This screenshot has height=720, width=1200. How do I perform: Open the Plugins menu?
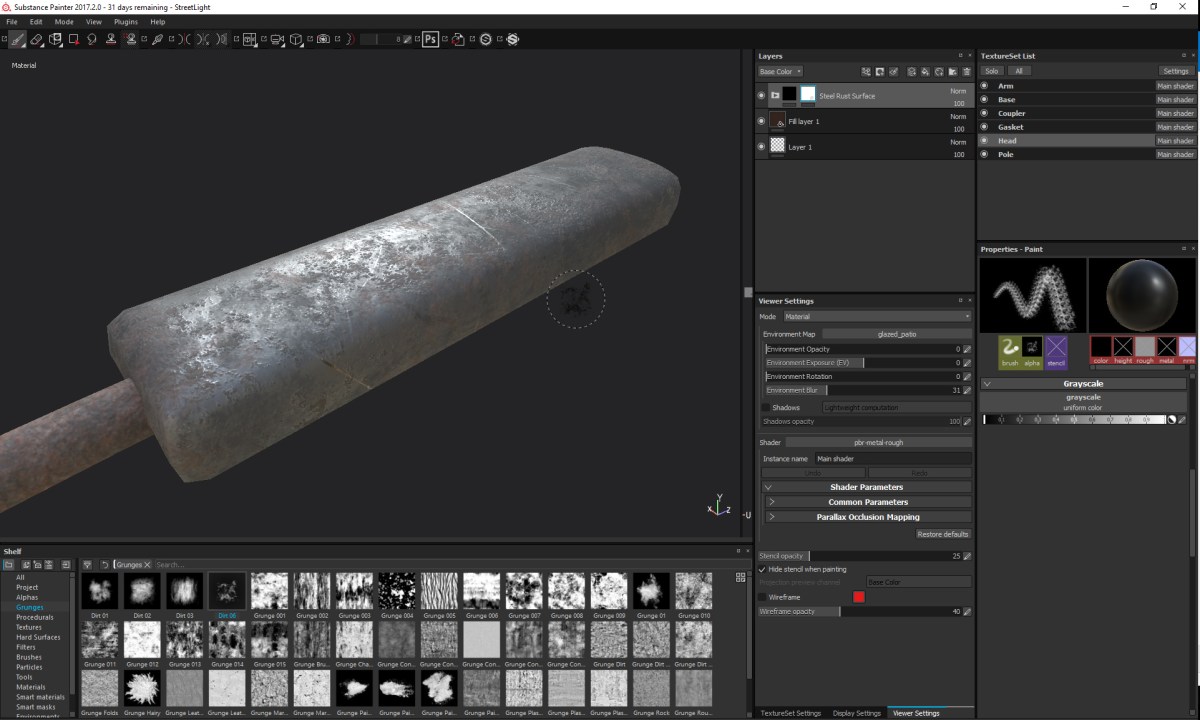tap(126, 21)
